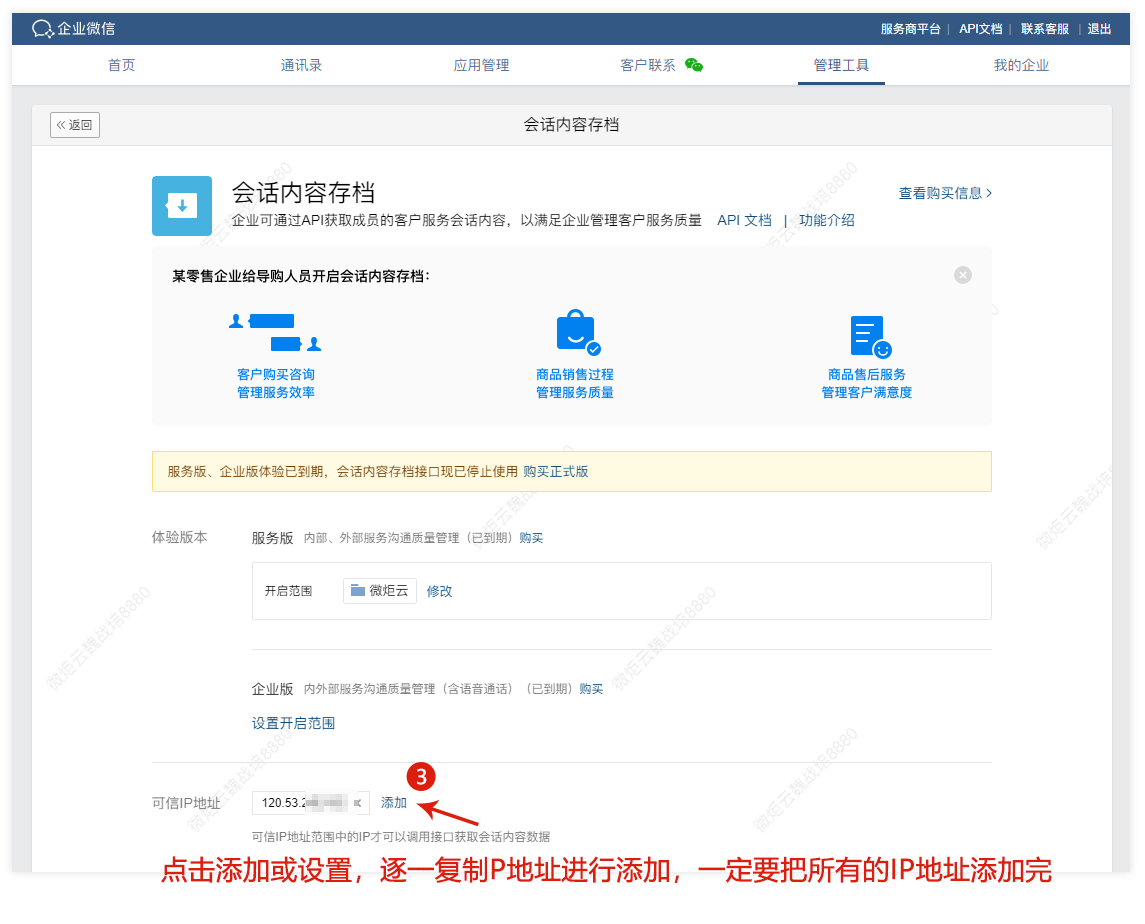Screen dimensions: 1145x924
Task: Click 购买 next to 企业版
Action: click(591, 689)
